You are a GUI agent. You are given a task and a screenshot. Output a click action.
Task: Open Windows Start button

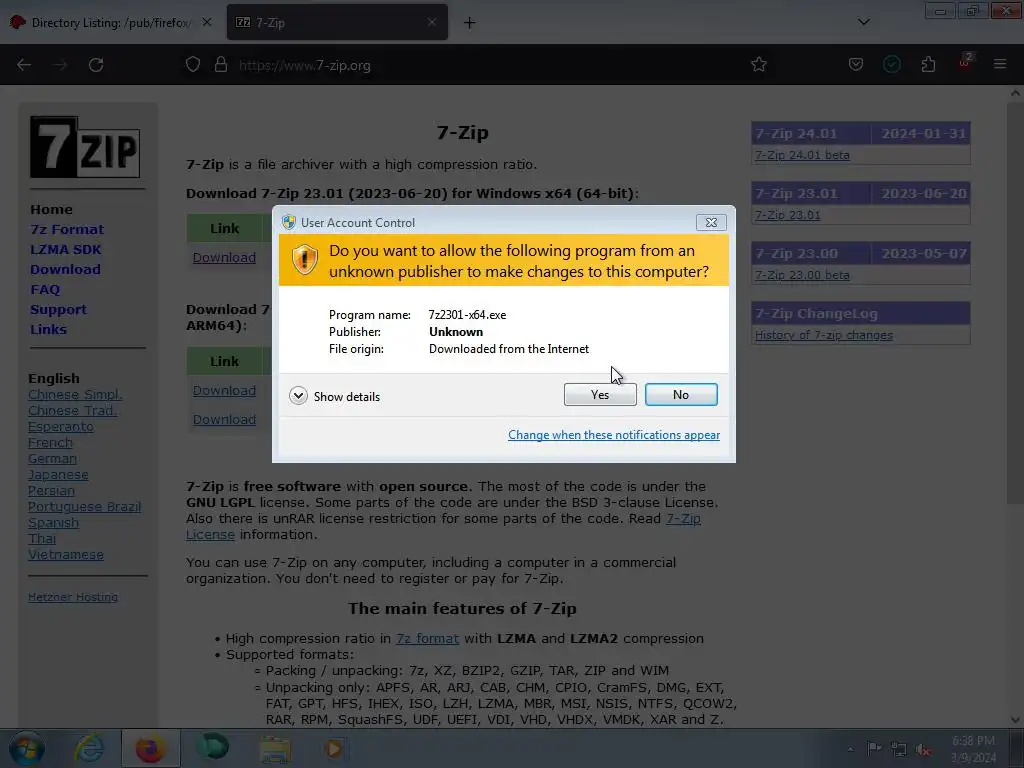coord(26,749)
